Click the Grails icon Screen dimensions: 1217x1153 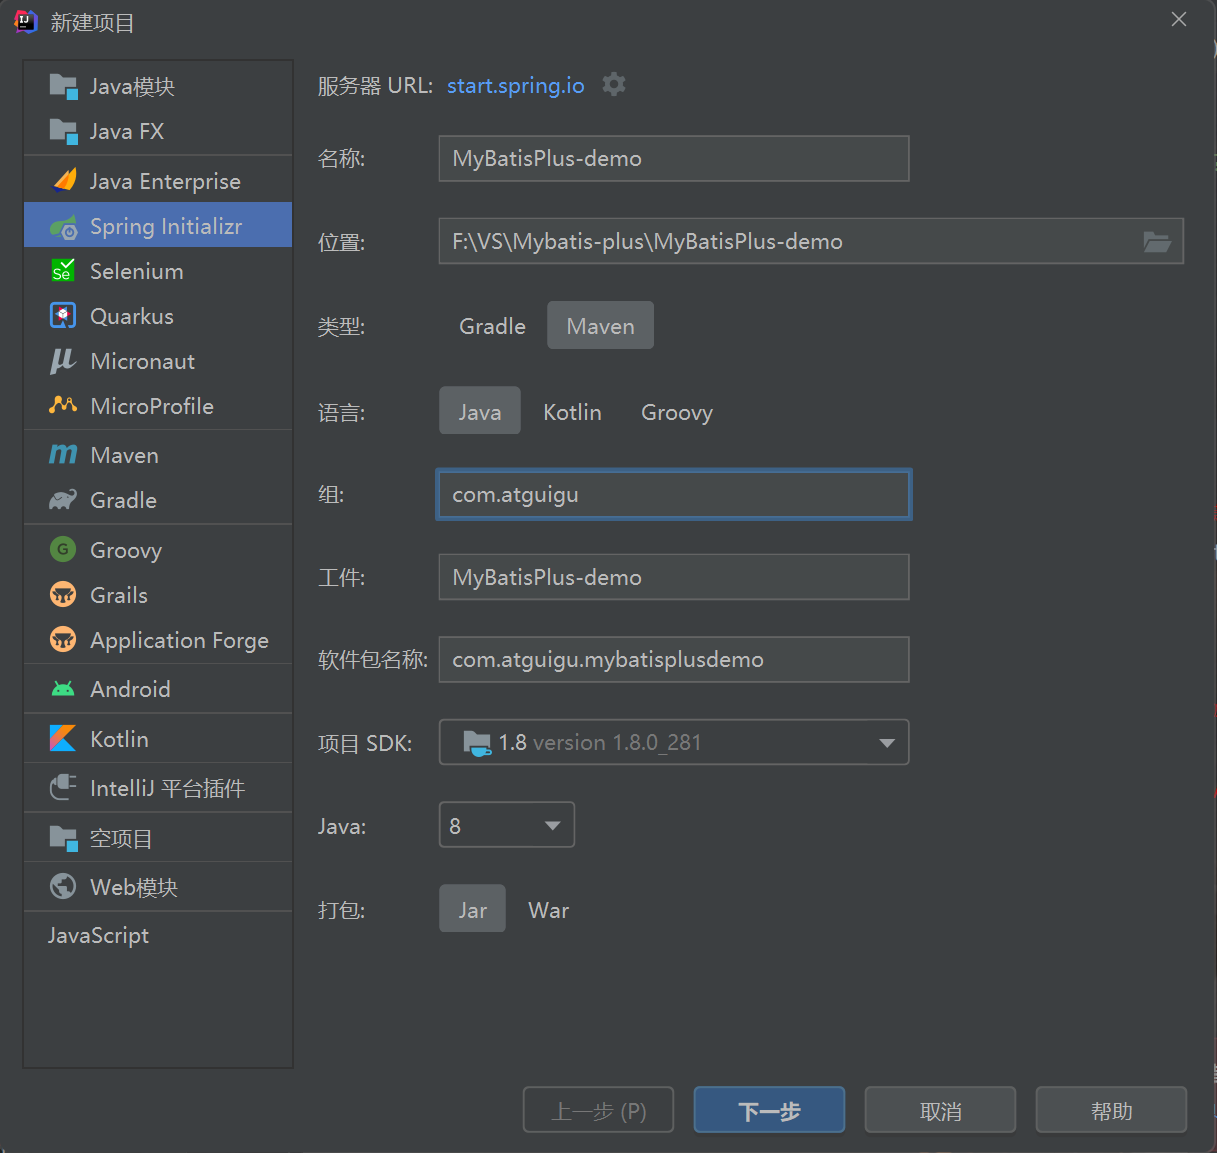pyautogui.click(x=63, y=595)
